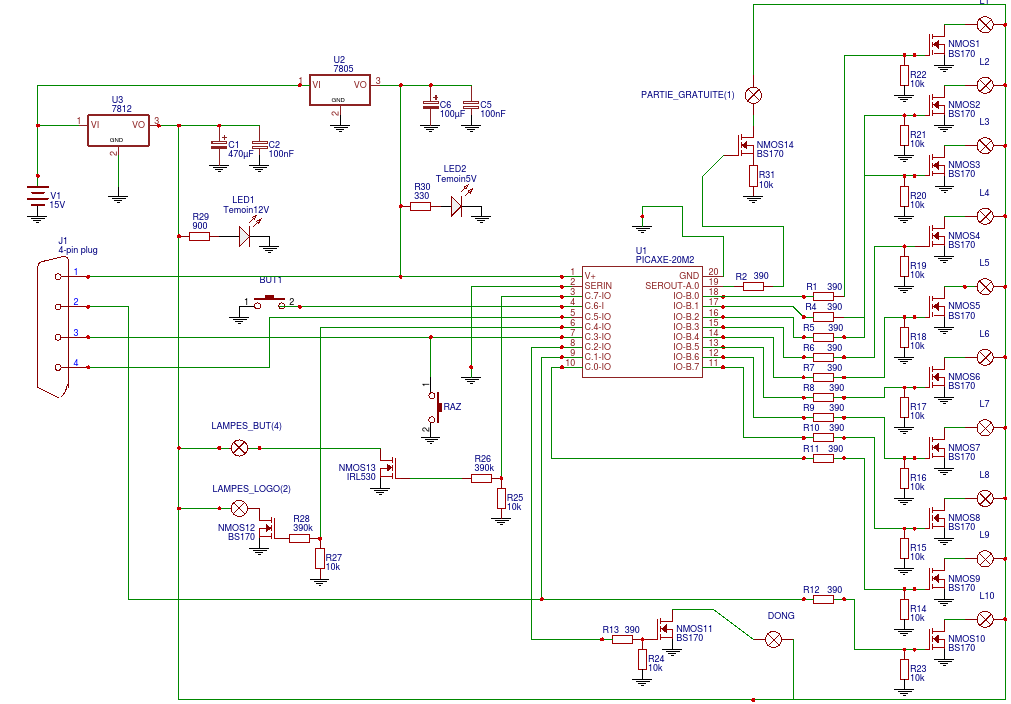Select resistor R28 390k
This screenshot has width=1011, height=704.
point(300,538)
